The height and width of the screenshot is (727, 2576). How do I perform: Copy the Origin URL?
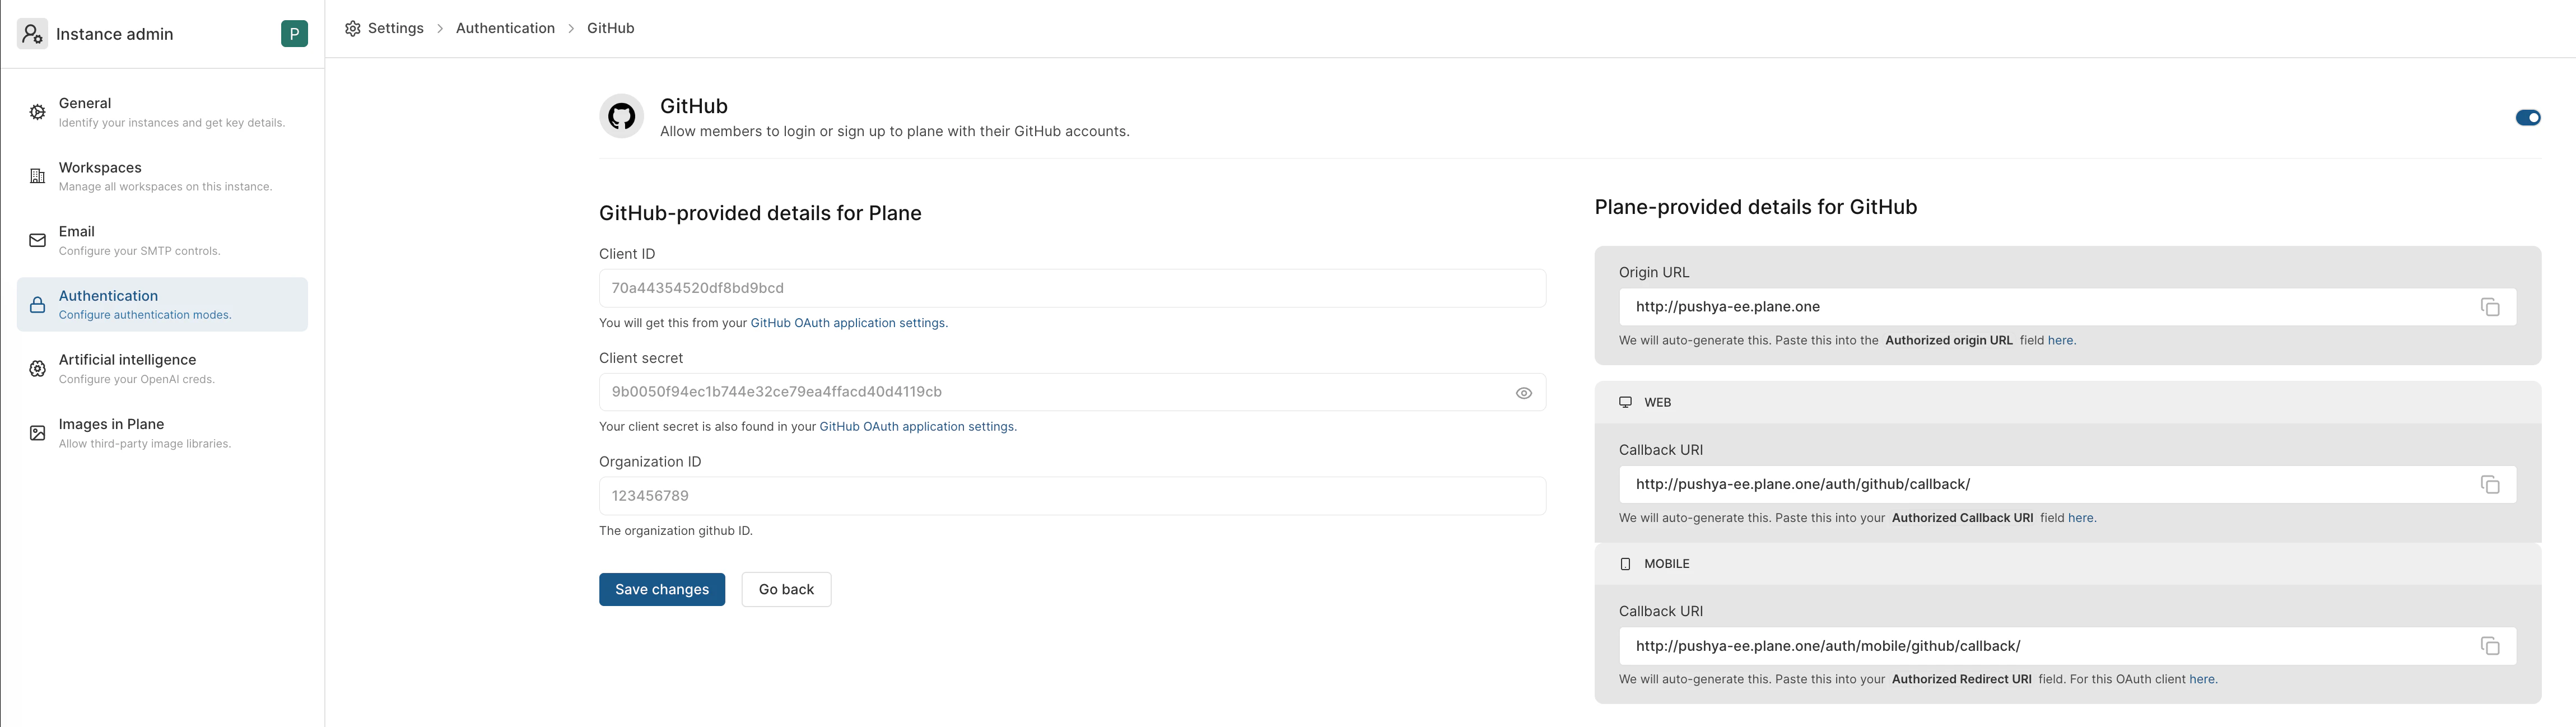point(2491,307)
